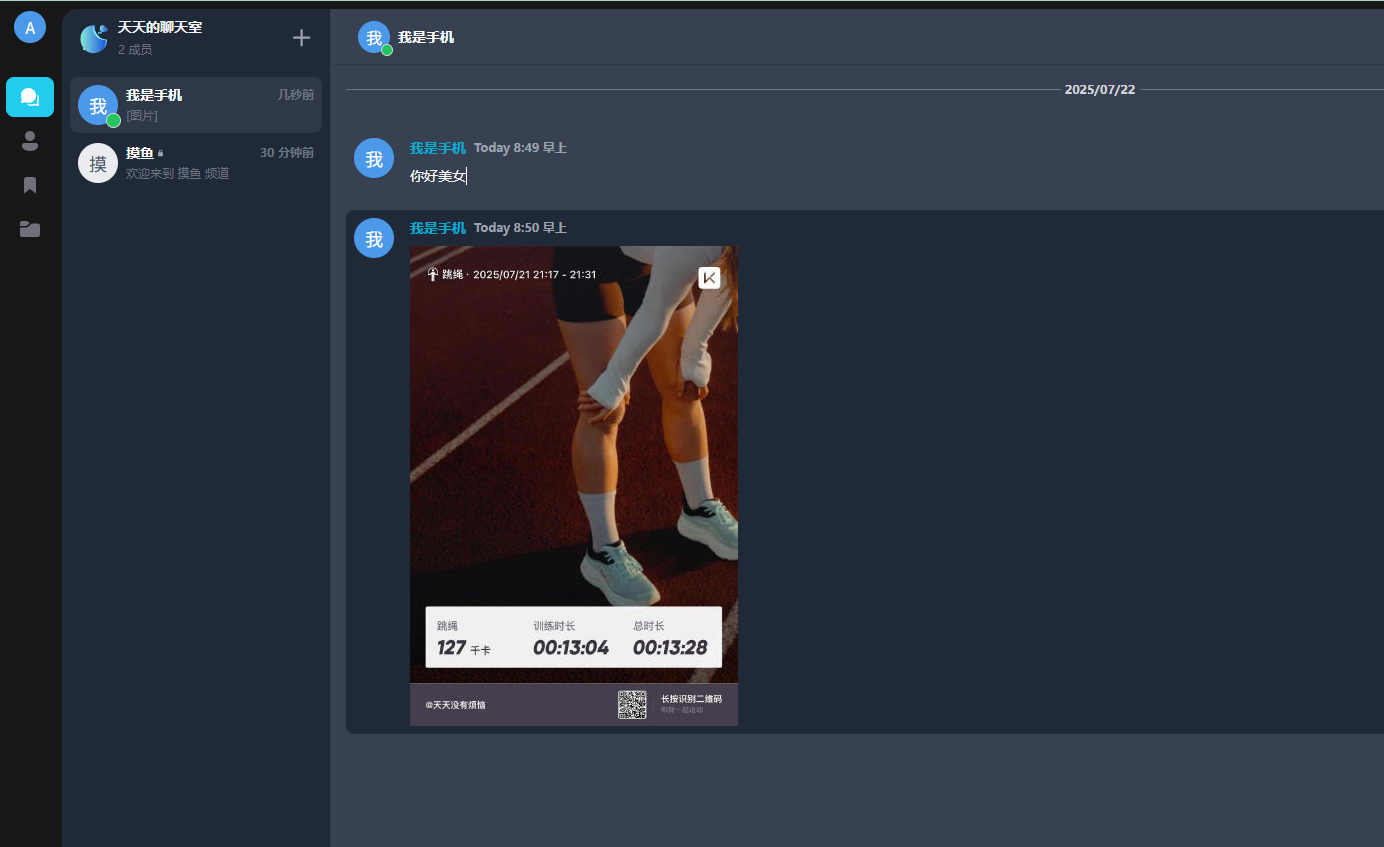Click the 我是手机 avatar in chat header
Image resolution: width=1384 pixels, height=847 pixels.
tap(374, 37)
